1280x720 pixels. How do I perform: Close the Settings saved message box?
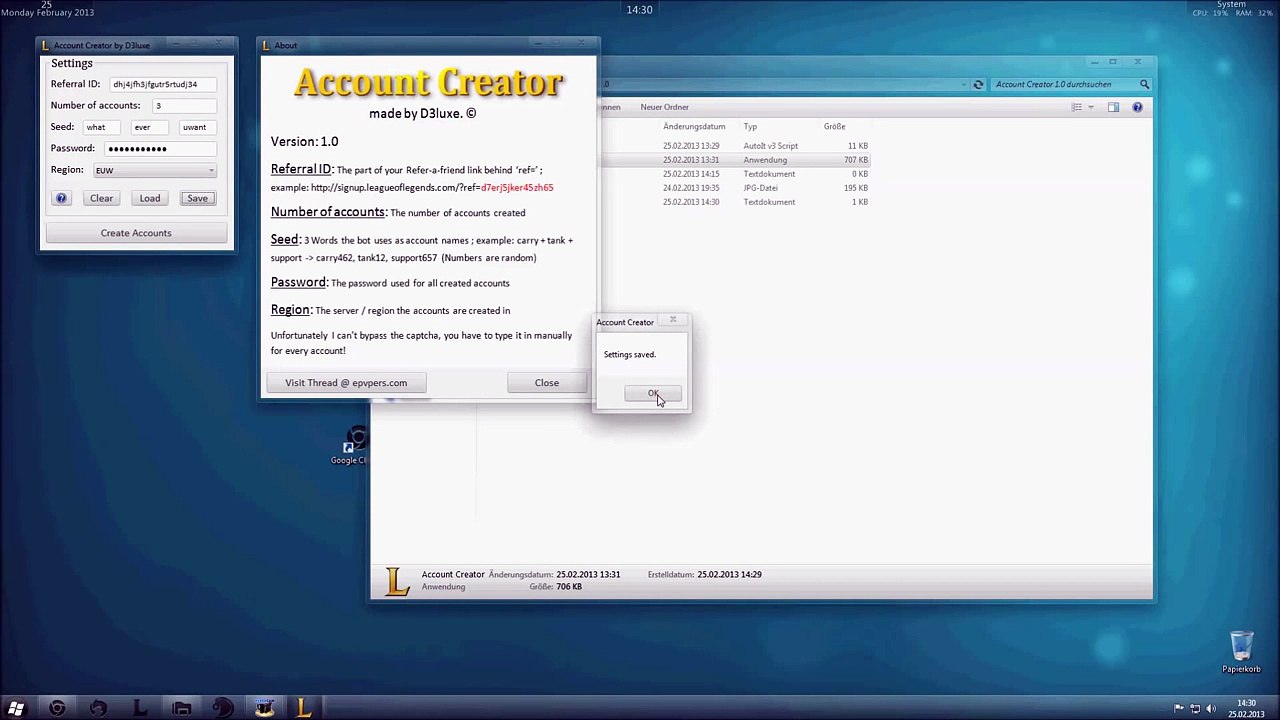[673, 321]
